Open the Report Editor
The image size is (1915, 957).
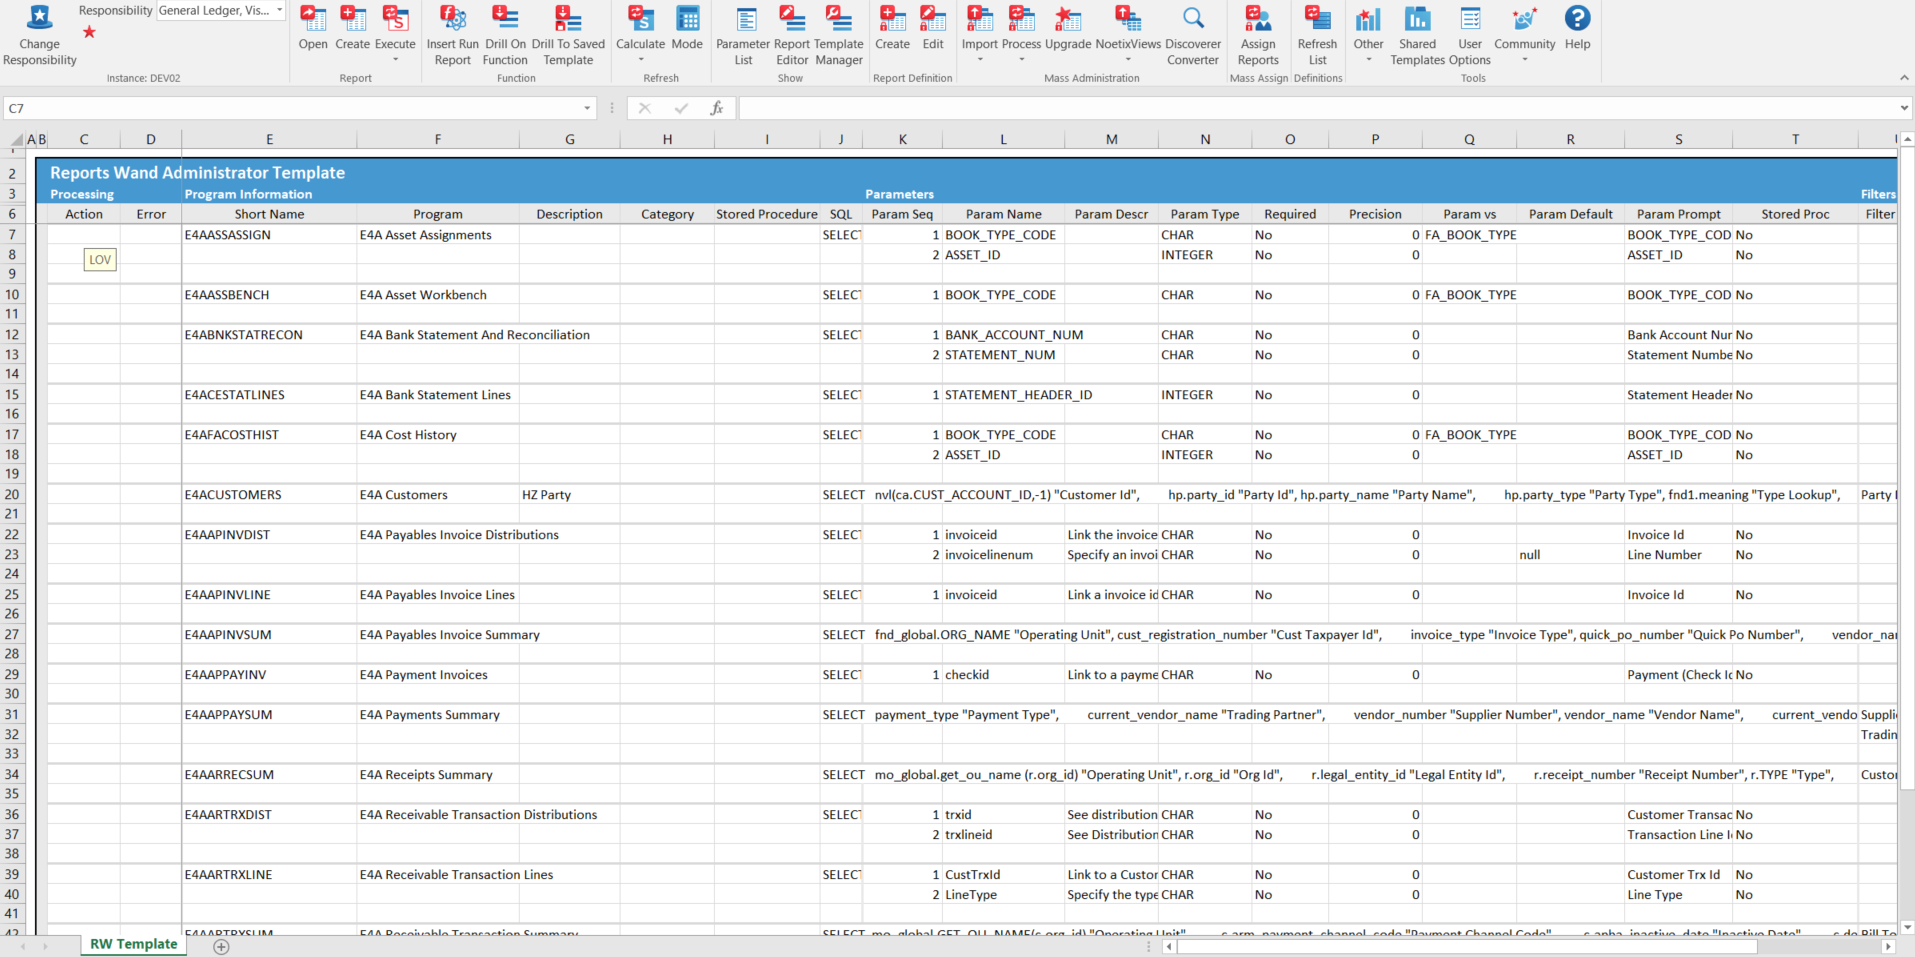coord(790,35)
